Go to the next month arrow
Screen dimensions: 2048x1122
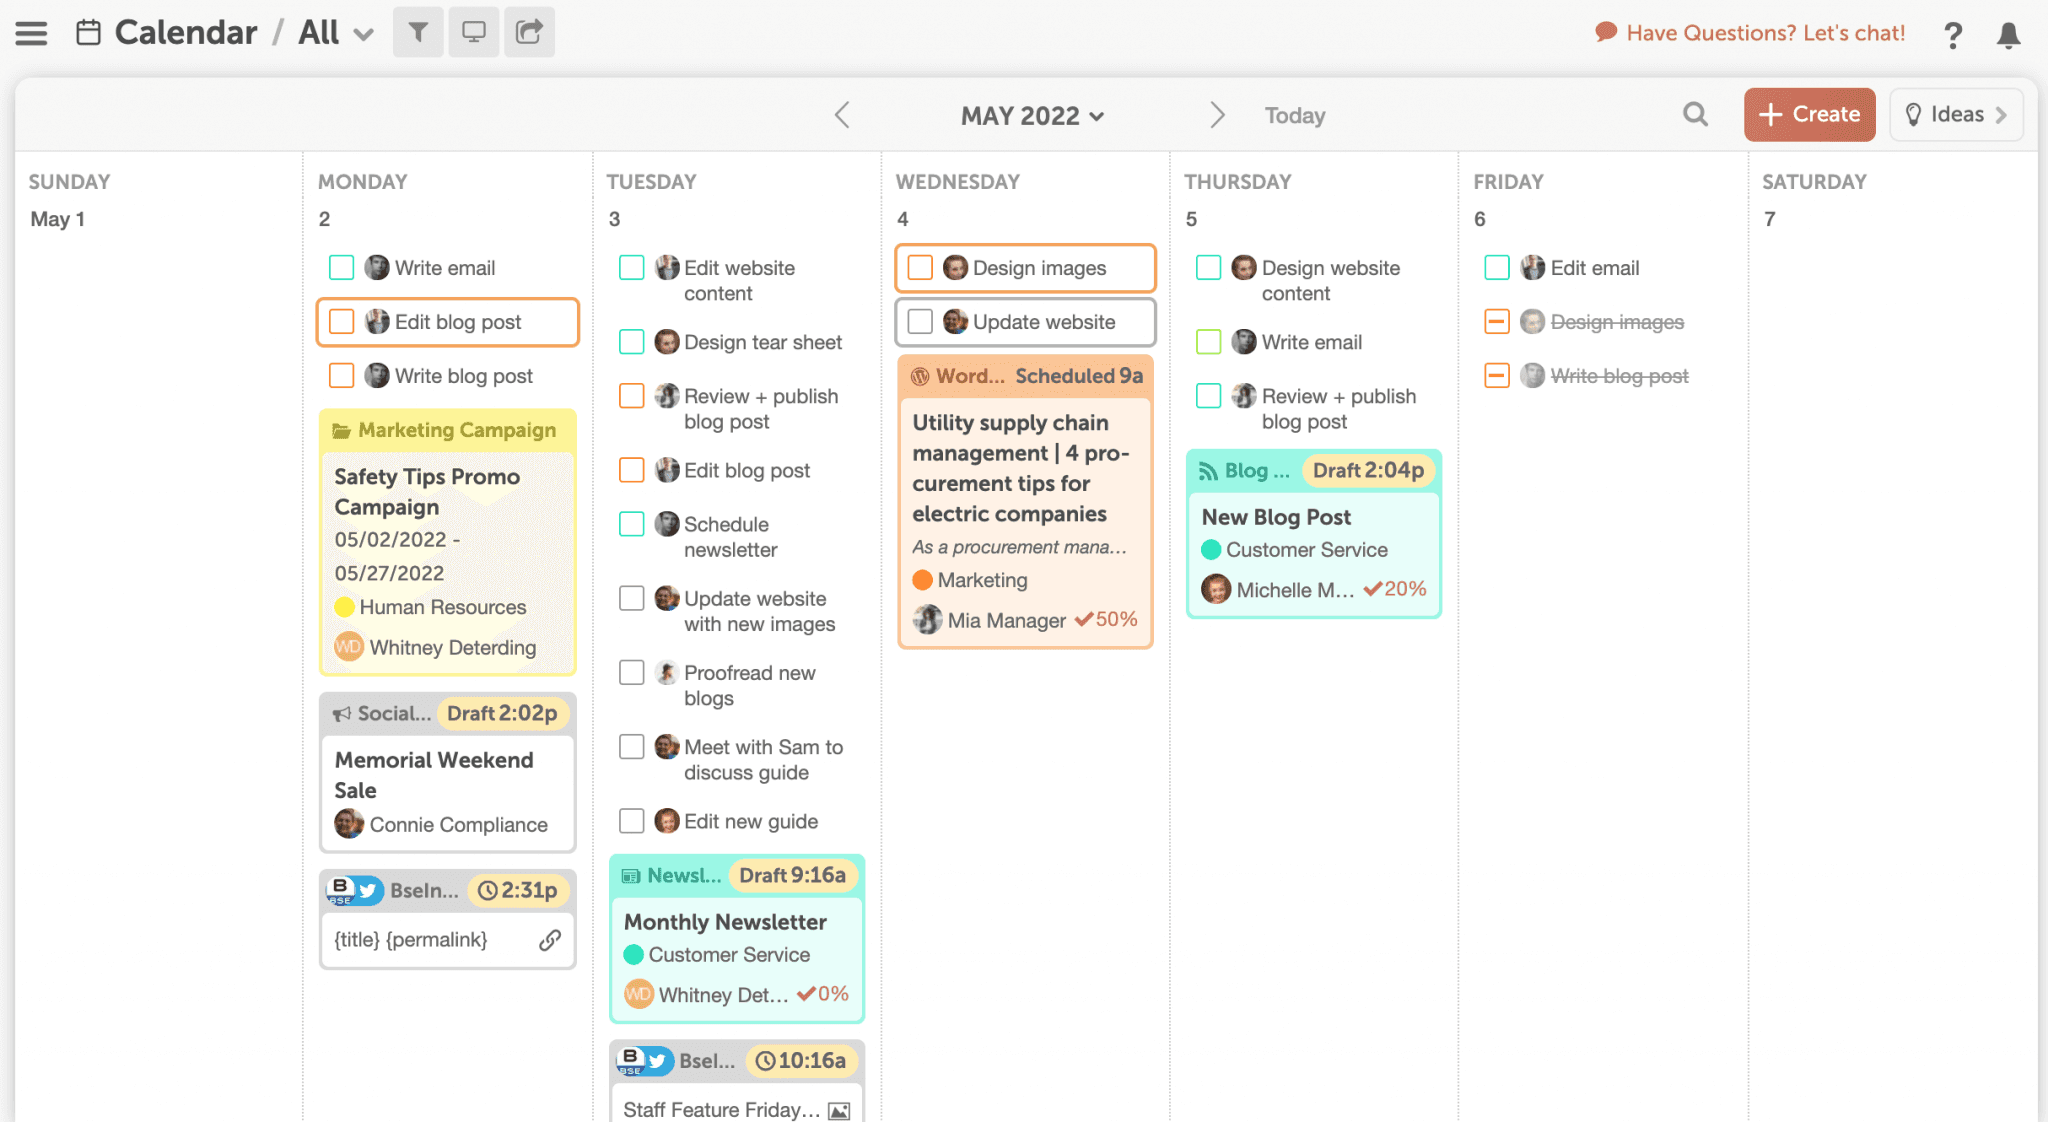coord(1217,115)
